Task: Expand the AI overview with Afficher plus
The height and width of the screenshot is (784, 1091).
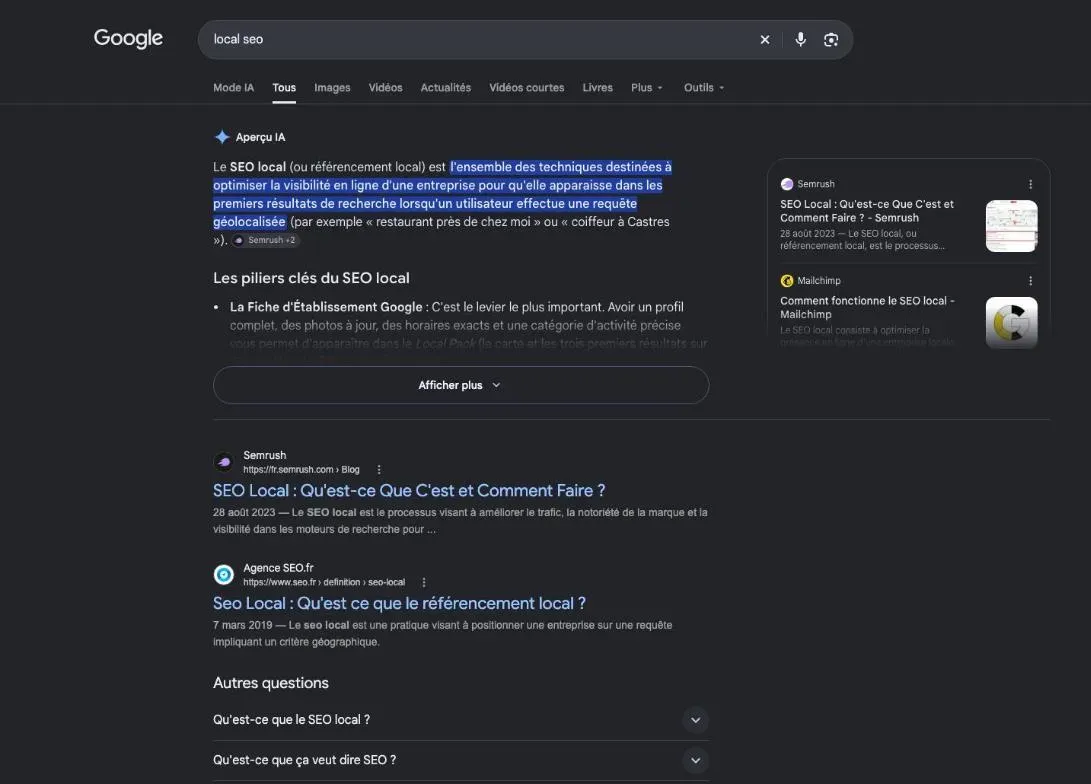Action: (x=461, y=385)
